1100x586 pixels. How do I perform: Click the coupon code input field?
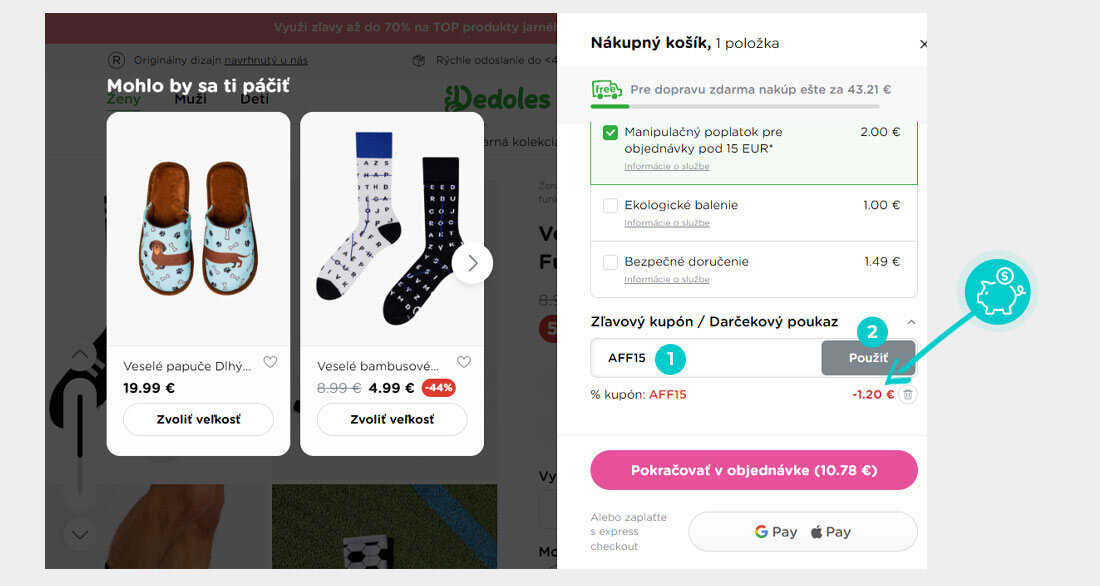(706, 358)
